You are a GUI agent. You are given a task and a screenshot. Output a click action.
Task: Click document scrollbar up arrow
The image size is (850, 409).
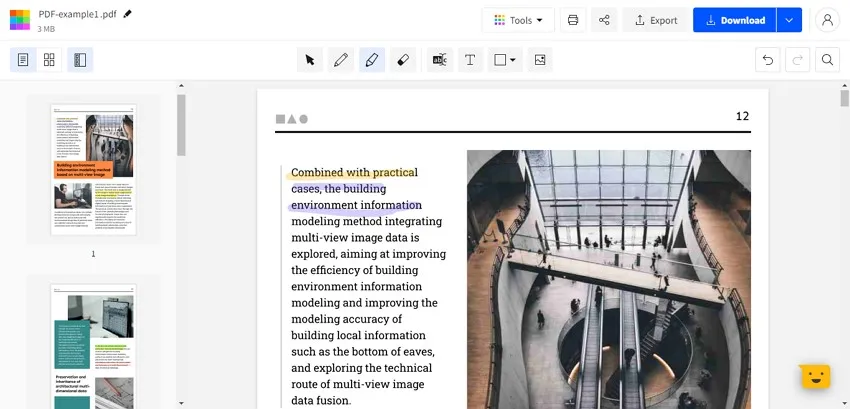(845, 86)
